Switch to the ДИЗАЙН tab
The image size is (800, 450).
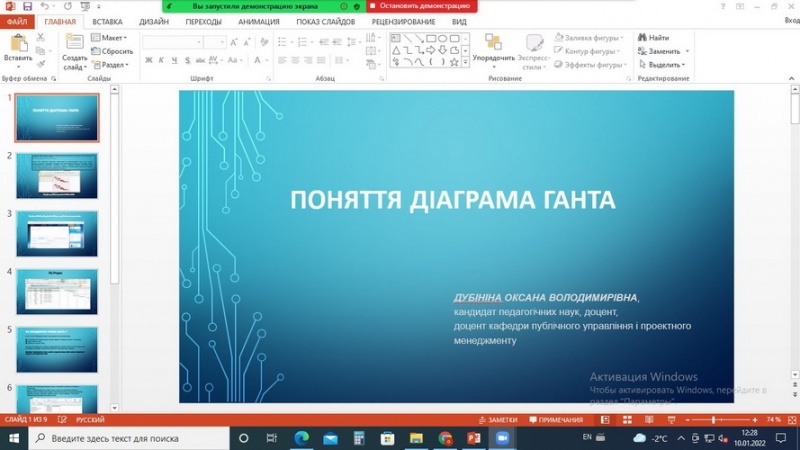(x=154, y=22)
